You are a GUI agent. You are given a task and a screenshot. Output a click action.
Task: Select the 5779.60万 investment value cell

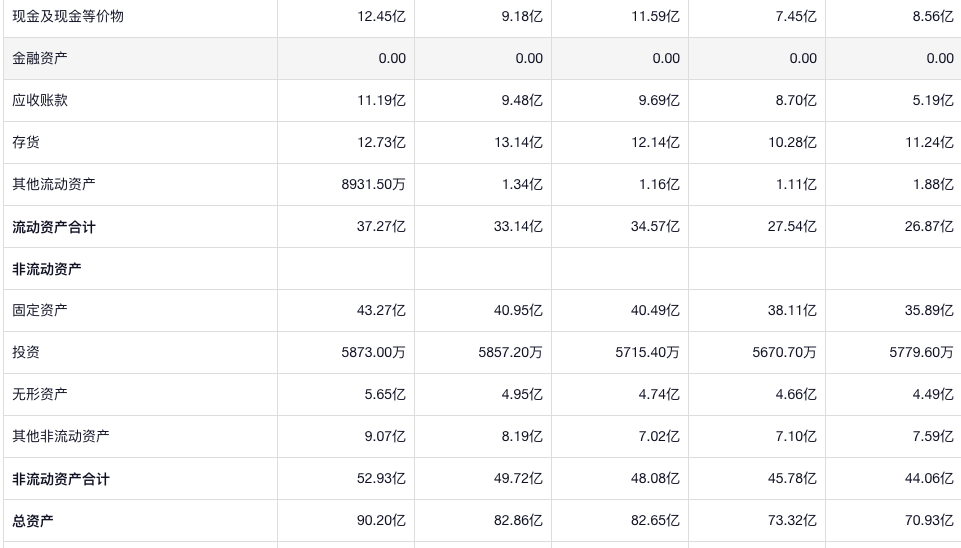point(921,352)
